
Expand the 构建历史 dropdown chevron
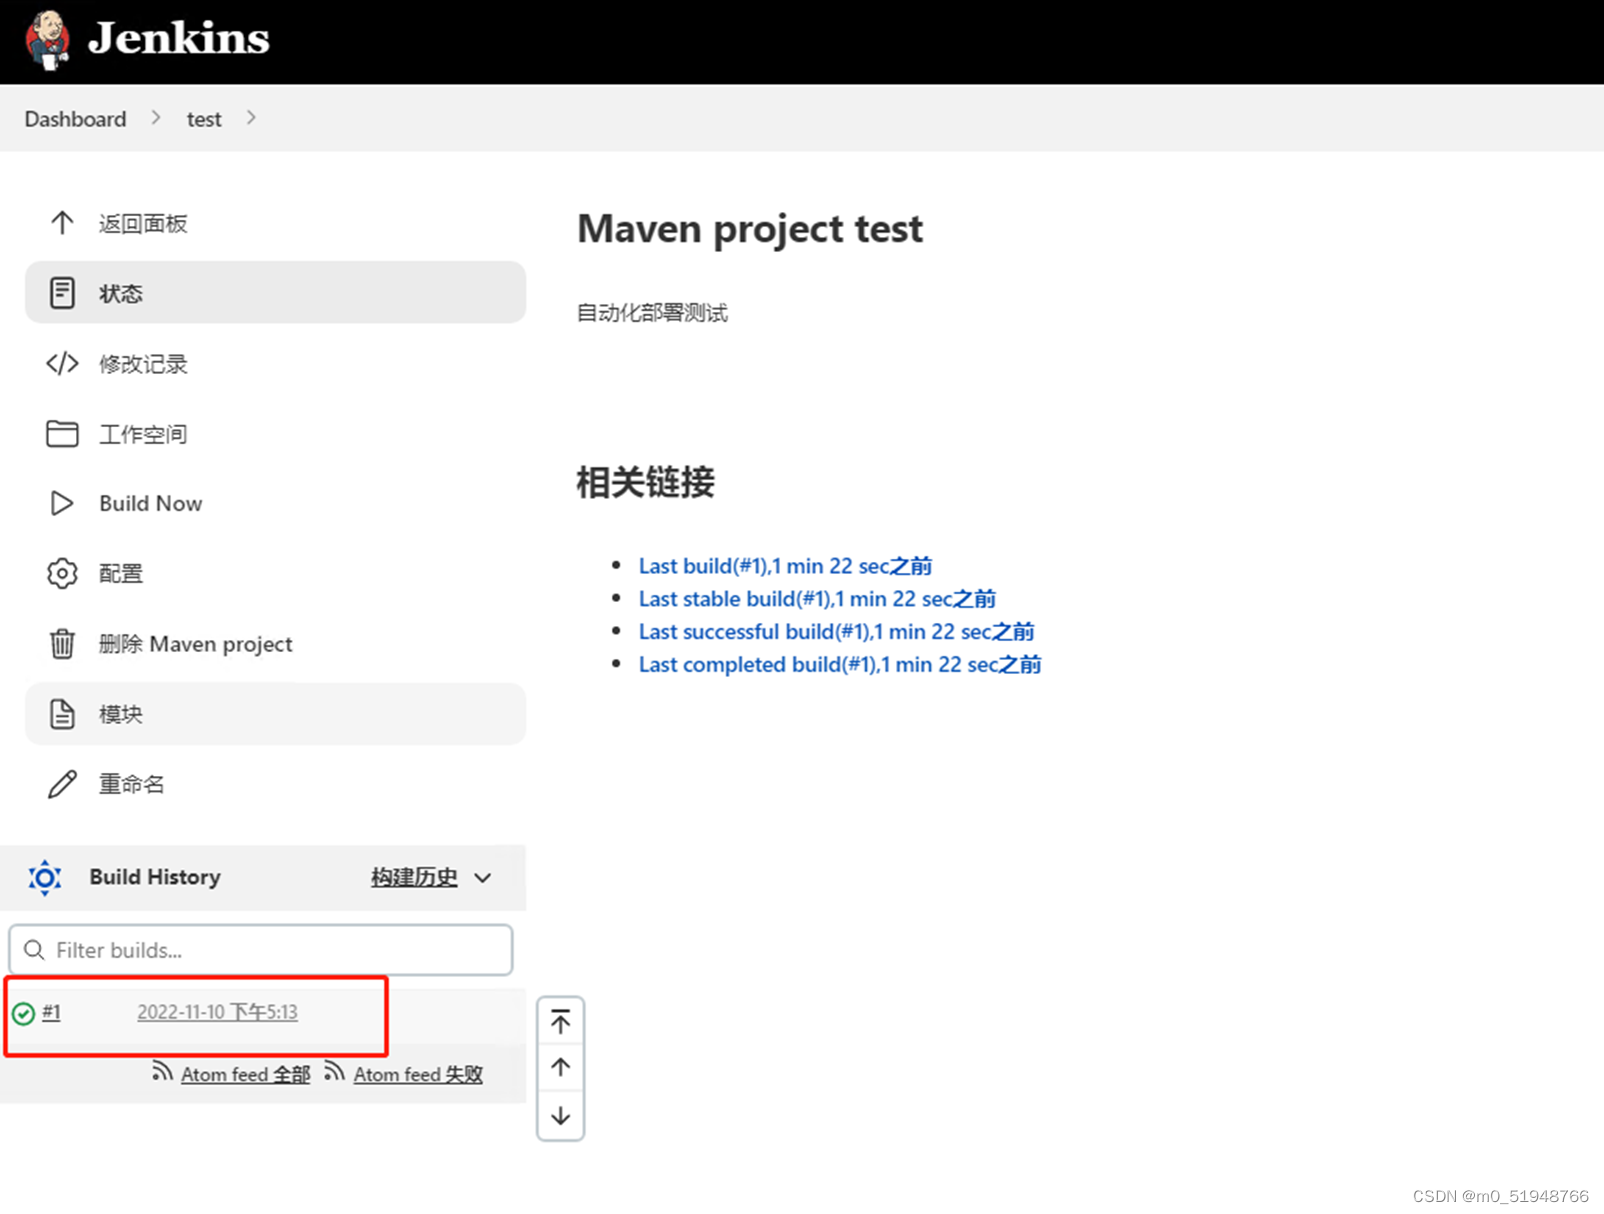coord(483,878)
